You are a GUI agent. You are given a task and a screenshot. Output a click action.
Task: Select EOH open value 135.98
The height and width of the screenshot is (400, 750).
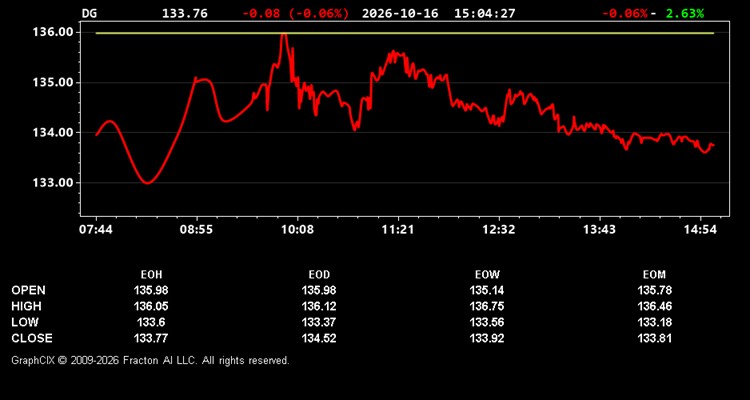coord(151,290)
